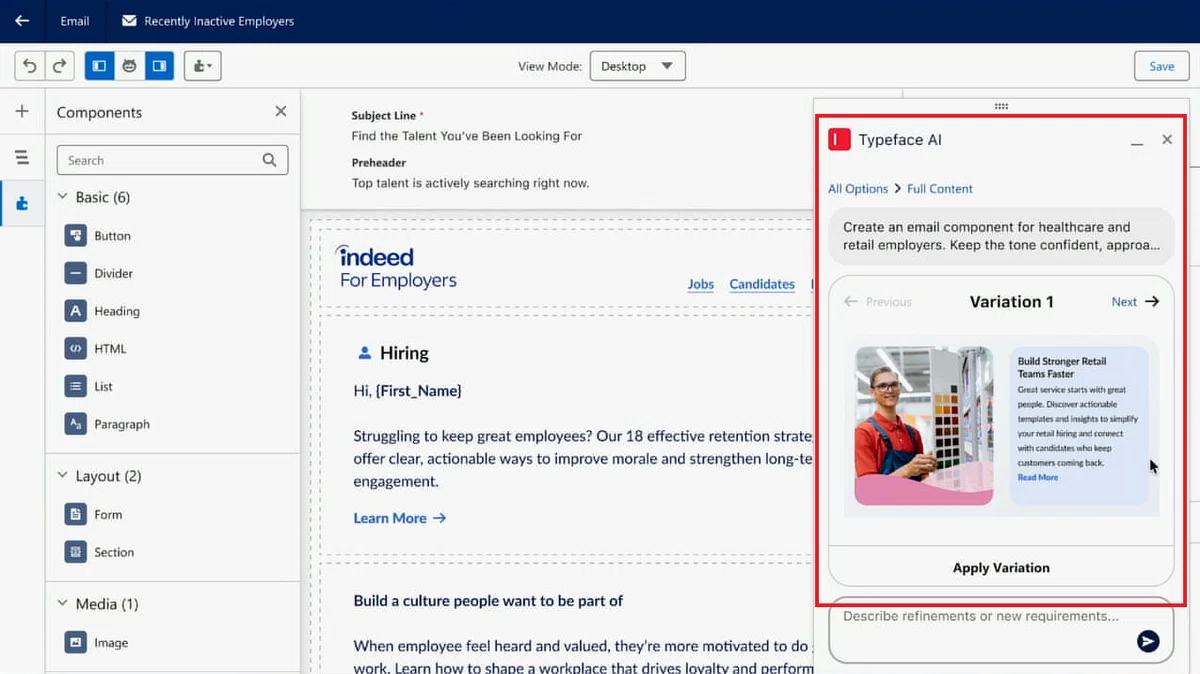Viewport: 1200px width, 674px height.
Task: Select the List component
Action: (x=89, y=386)
